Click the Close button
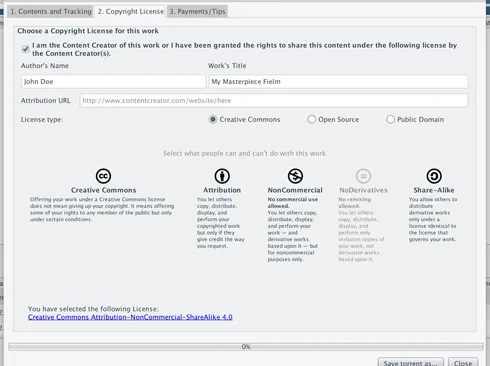Screen dimensions: 490x366 (463, 362)
